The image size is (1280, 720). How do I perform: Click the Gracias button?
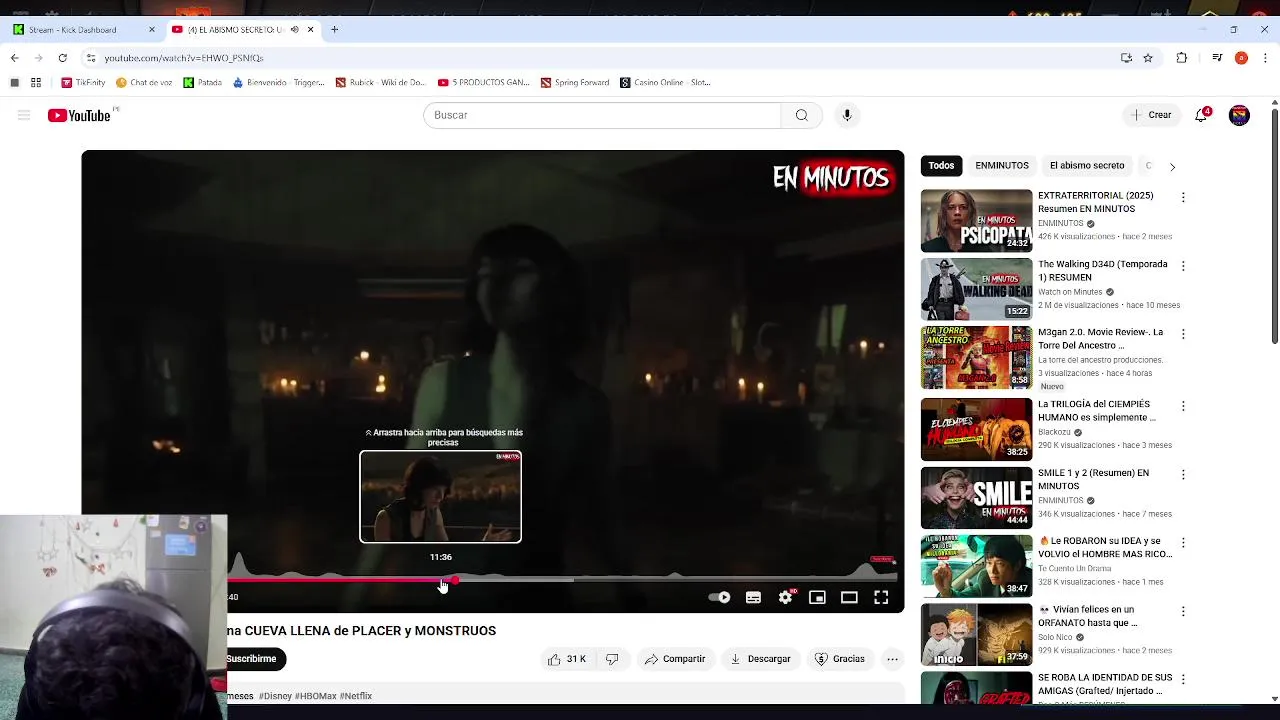point(839,659)
